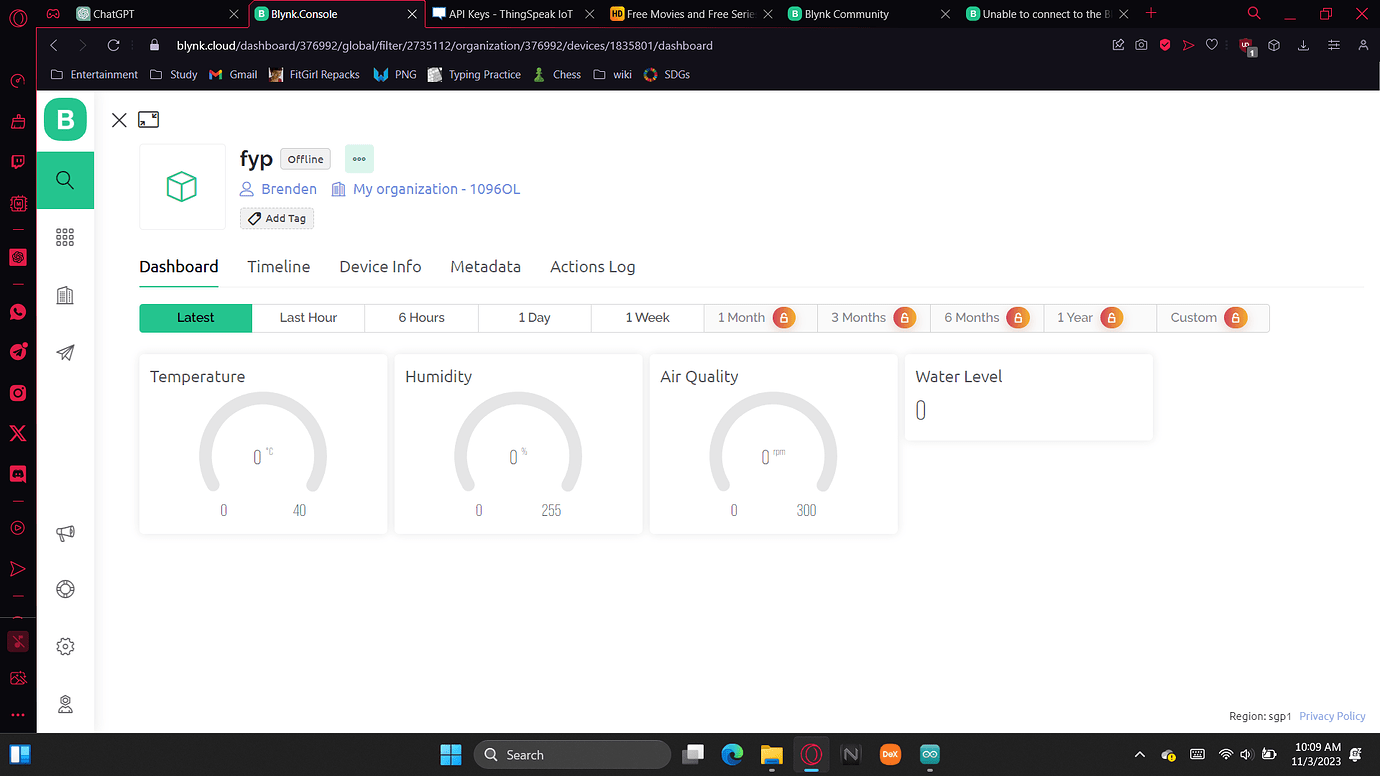1380x776 pixels.
Task: Open Settings via the sidebar gear icon
Action: (x=65, y=646)
